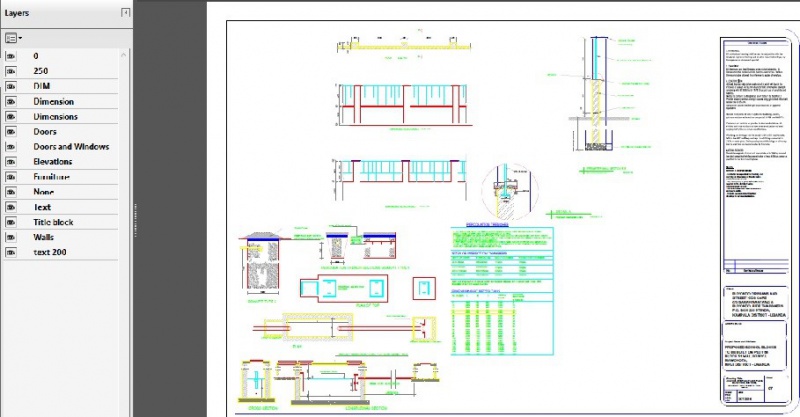Viewport: 800px width, 417px height.
Task: Select the 'DIM' layer name
Action: point(42,86)
